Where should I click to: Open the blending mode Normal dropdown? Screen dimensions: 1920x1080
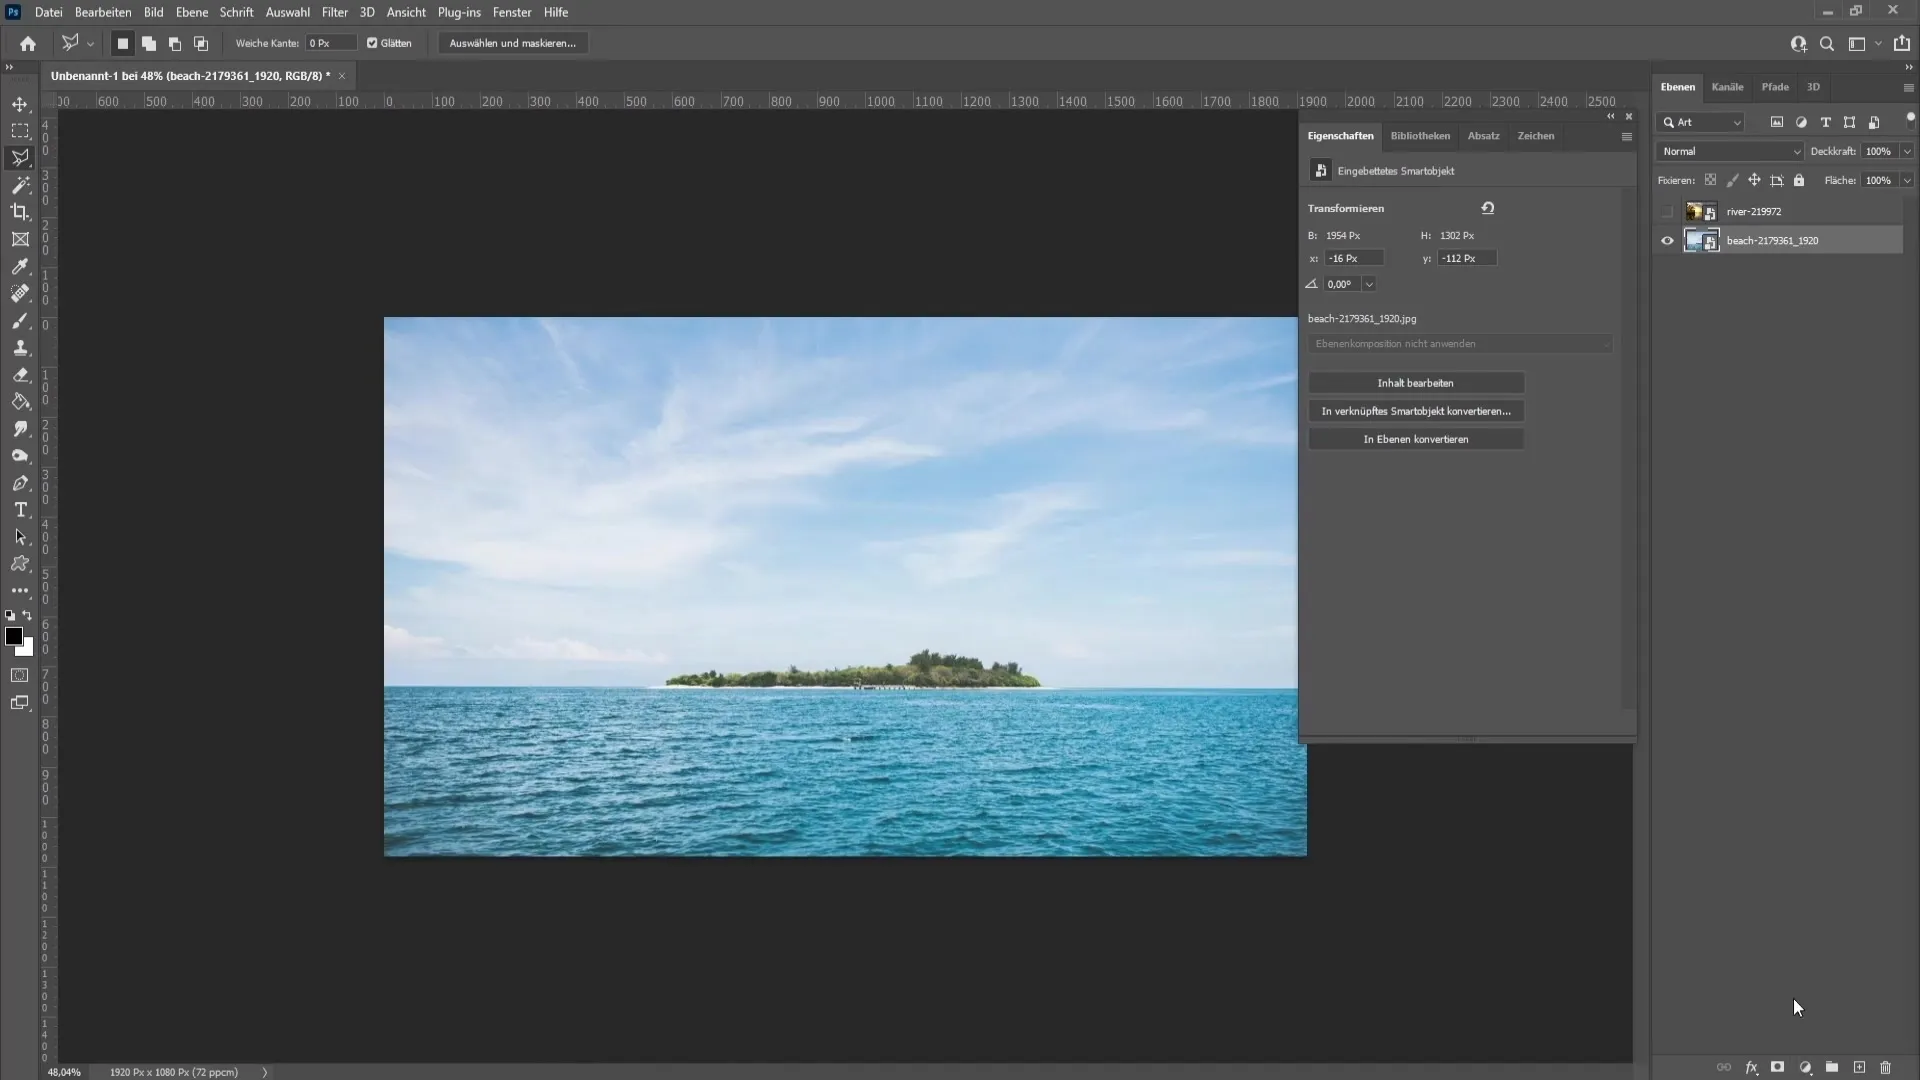coord(1730,150)
